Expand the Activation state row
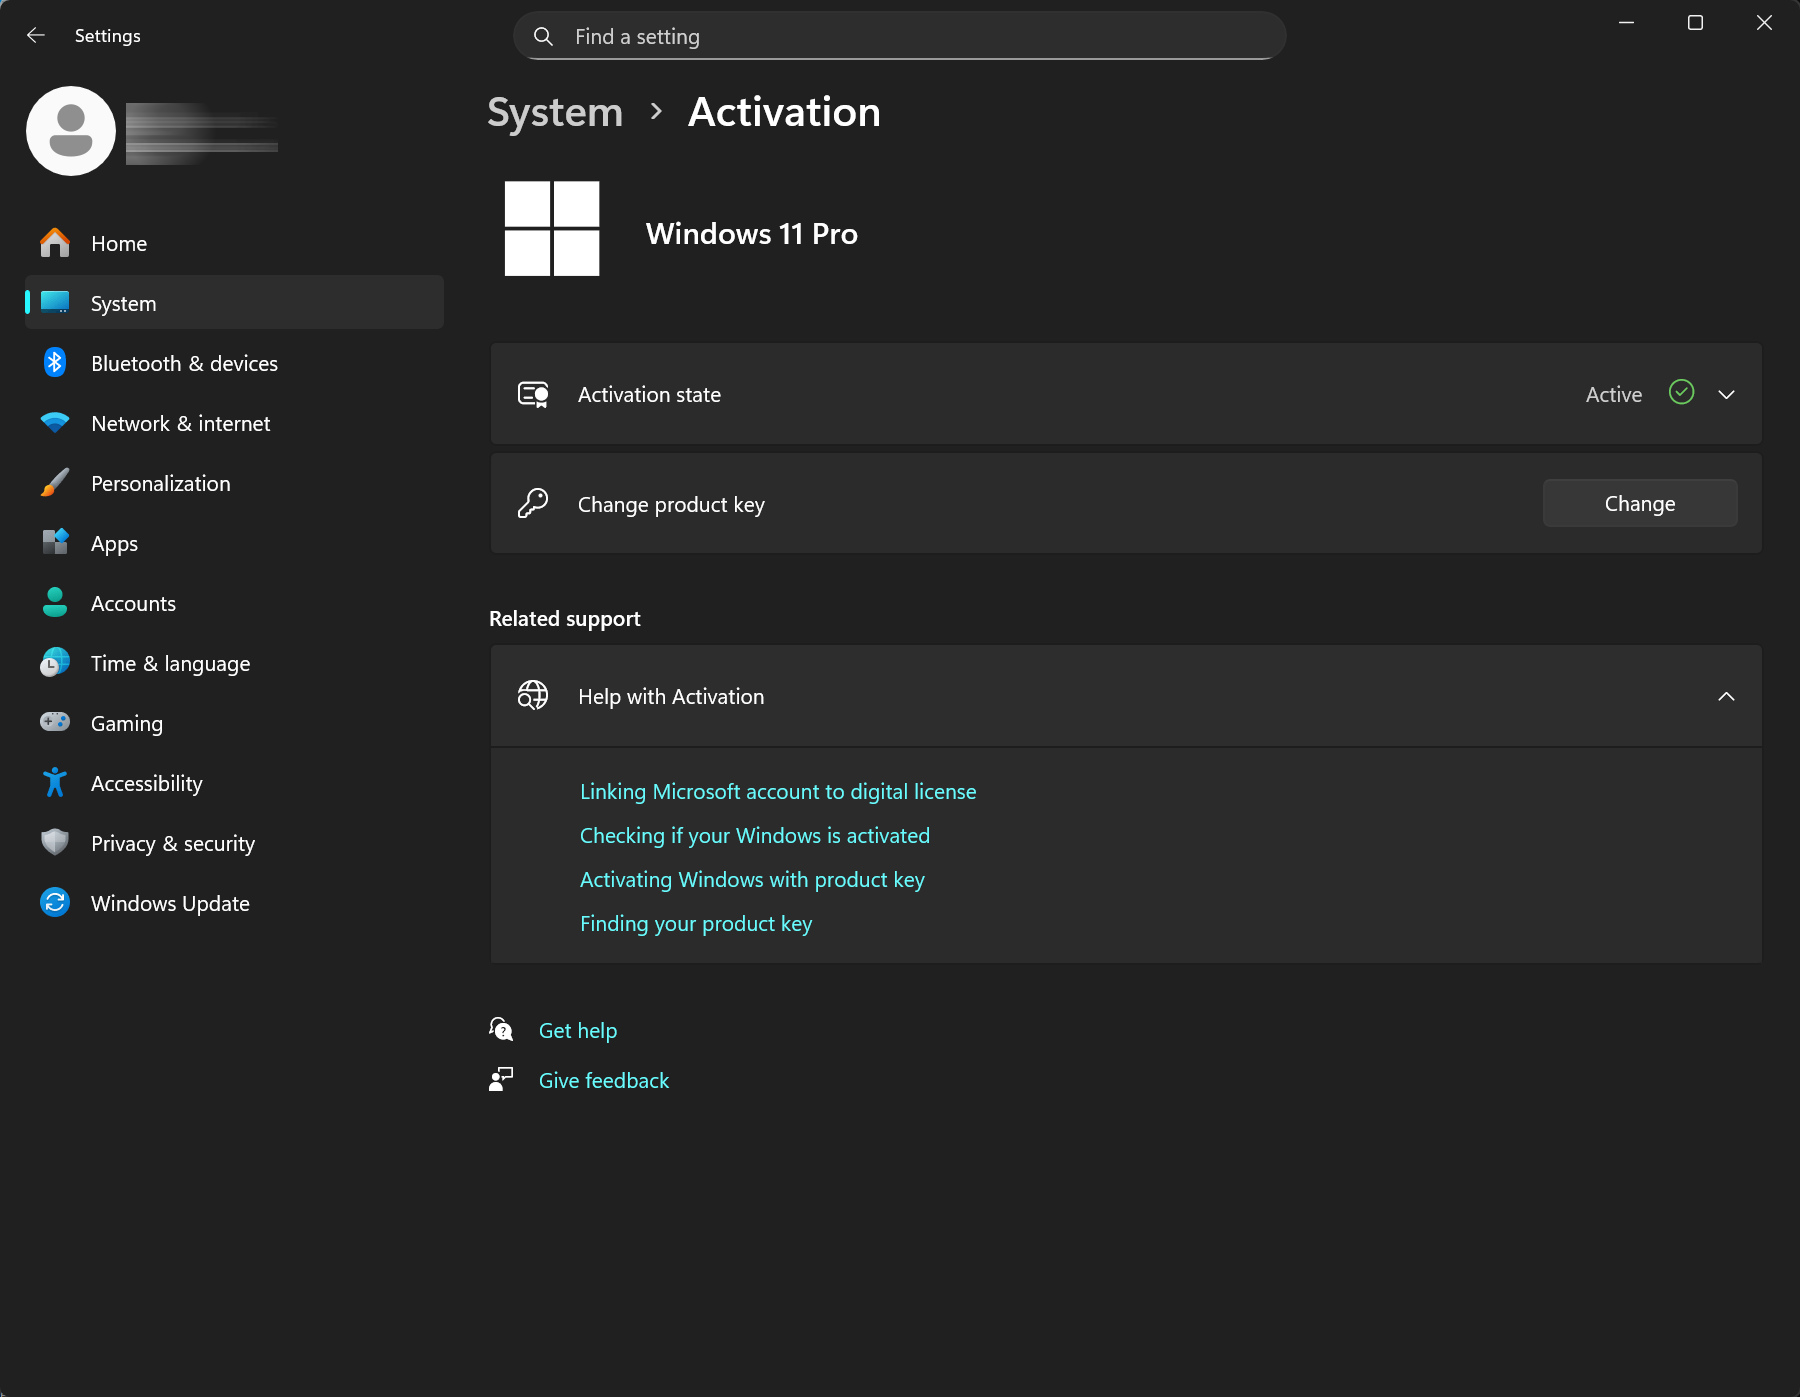Screen dimensions: 1800x1397 tap(1727, 394)
